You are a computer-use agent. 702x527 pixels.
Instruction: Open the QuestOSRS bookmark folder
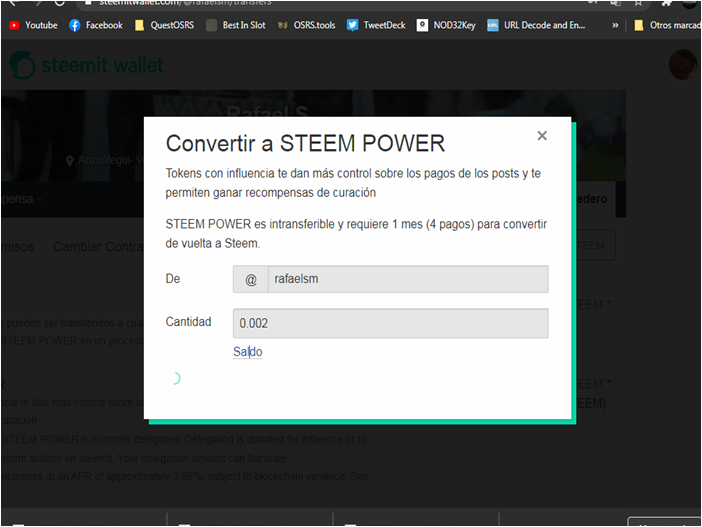coord(164,25)
